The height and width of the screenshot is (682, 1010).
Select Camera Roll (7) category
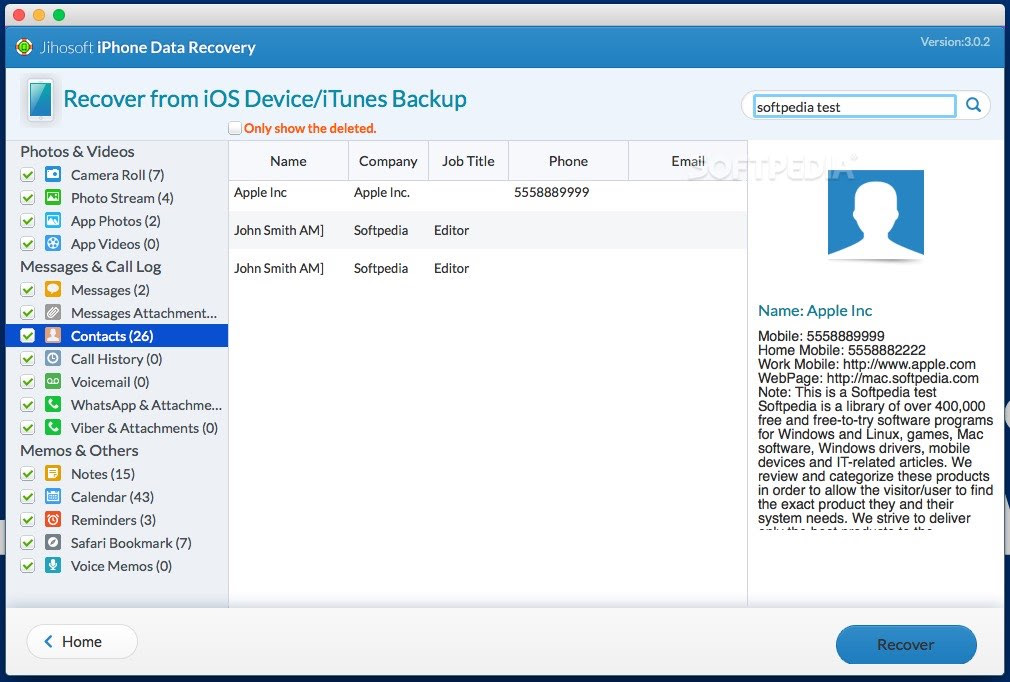pyautogui.click(x=117, y=175)
